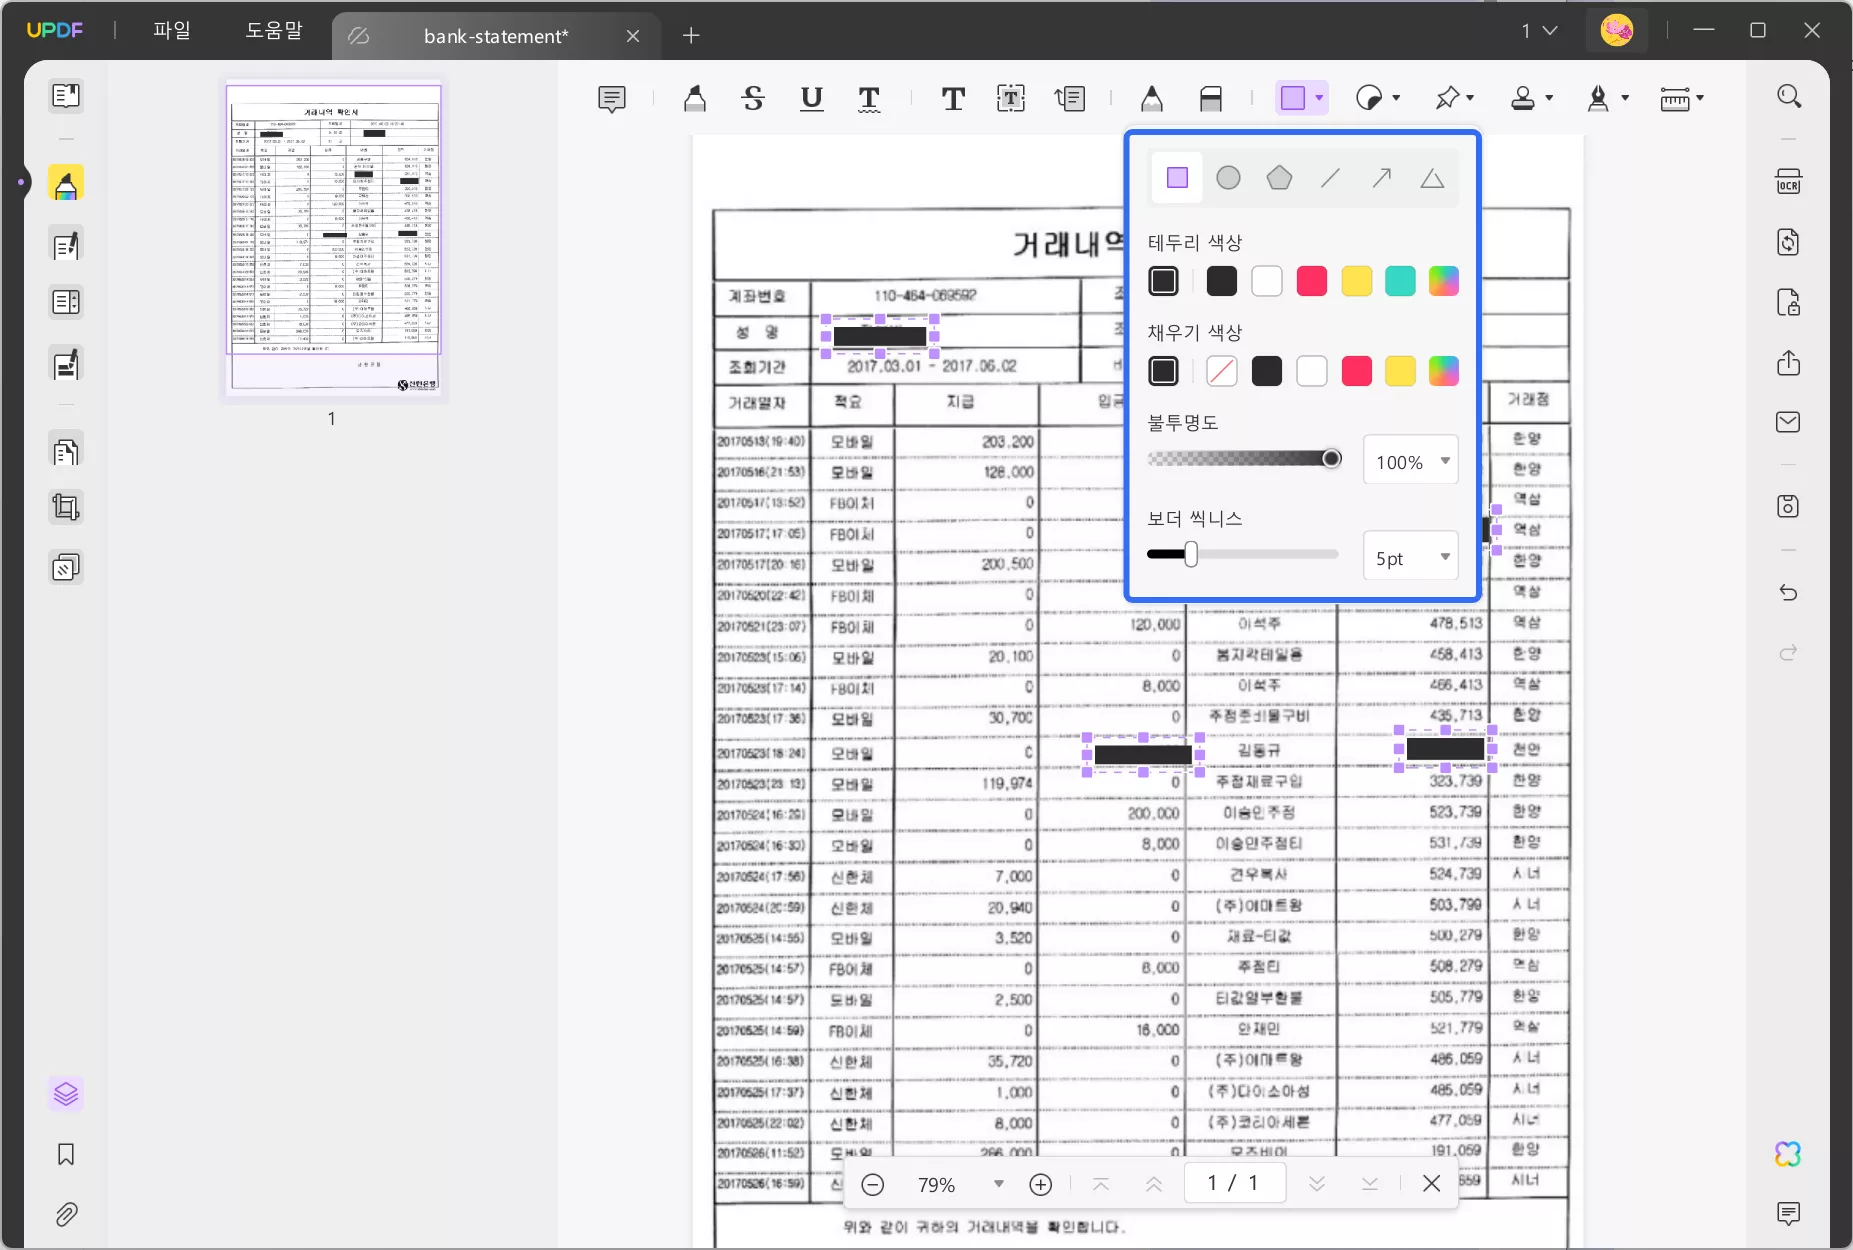Open the opacity 100% dropdown
The width and height of the screenshot is (1853, 1250).
1411,461
